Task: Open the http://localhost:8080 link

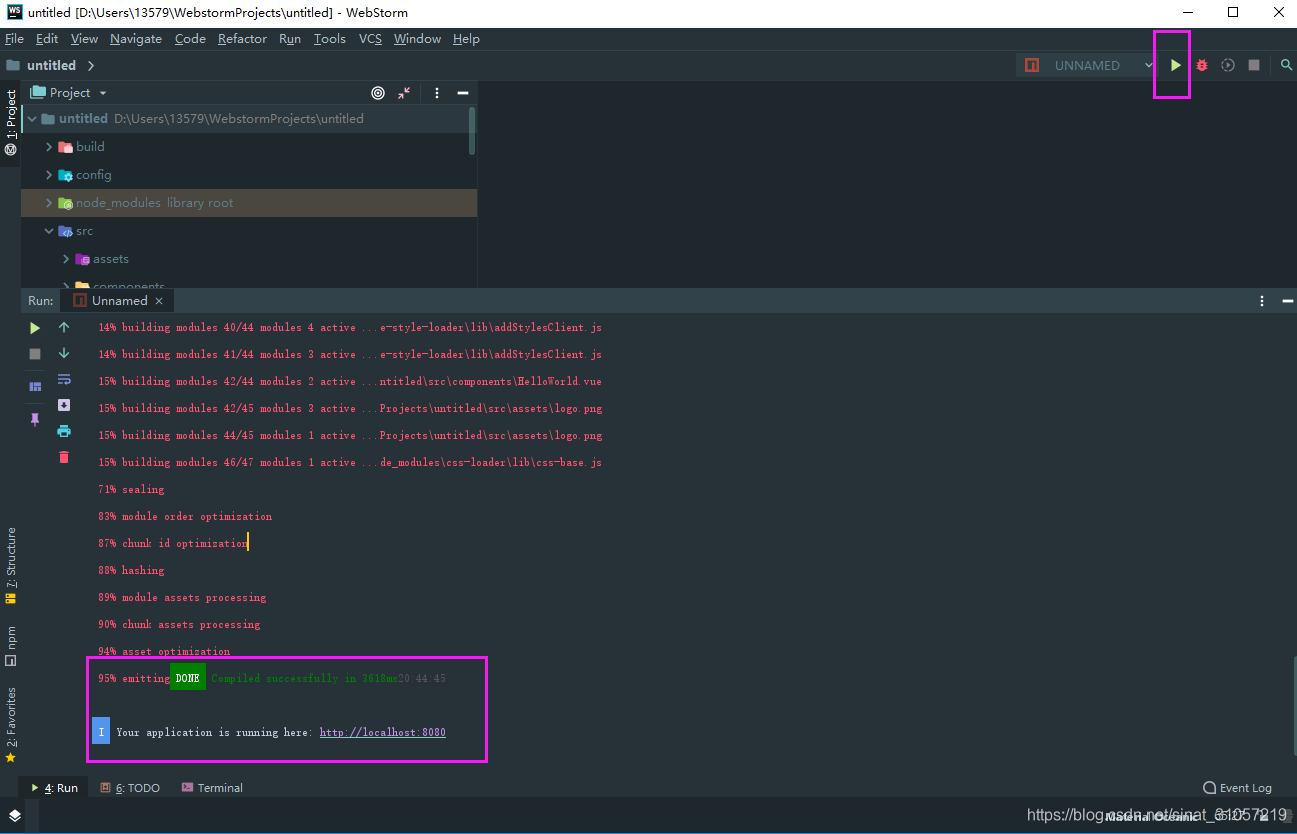Action: click(x=383, y=732)
